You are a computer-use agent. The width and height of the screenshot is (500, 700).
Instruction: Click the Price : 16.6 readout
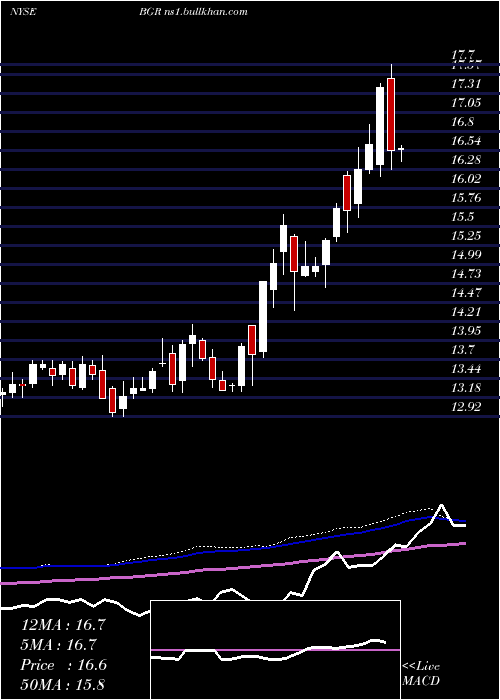coord(63,665)
